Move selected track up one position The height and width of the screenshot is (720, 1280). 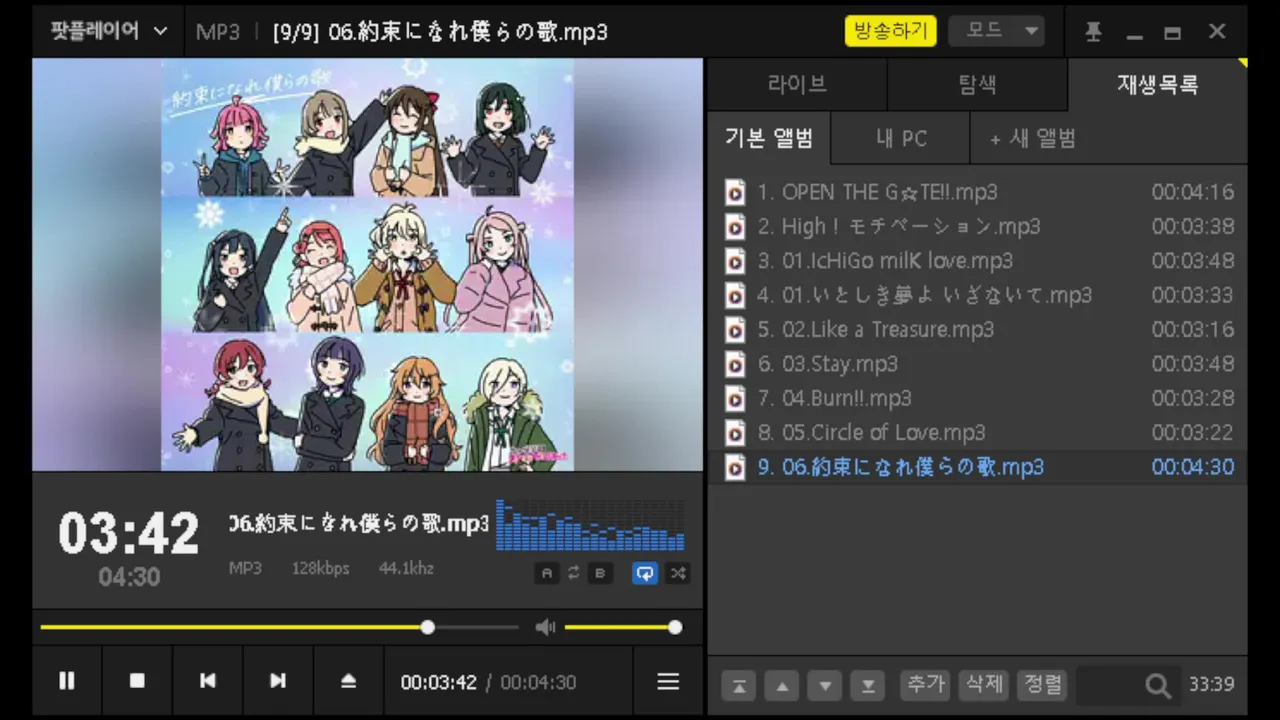pos(782,686)
